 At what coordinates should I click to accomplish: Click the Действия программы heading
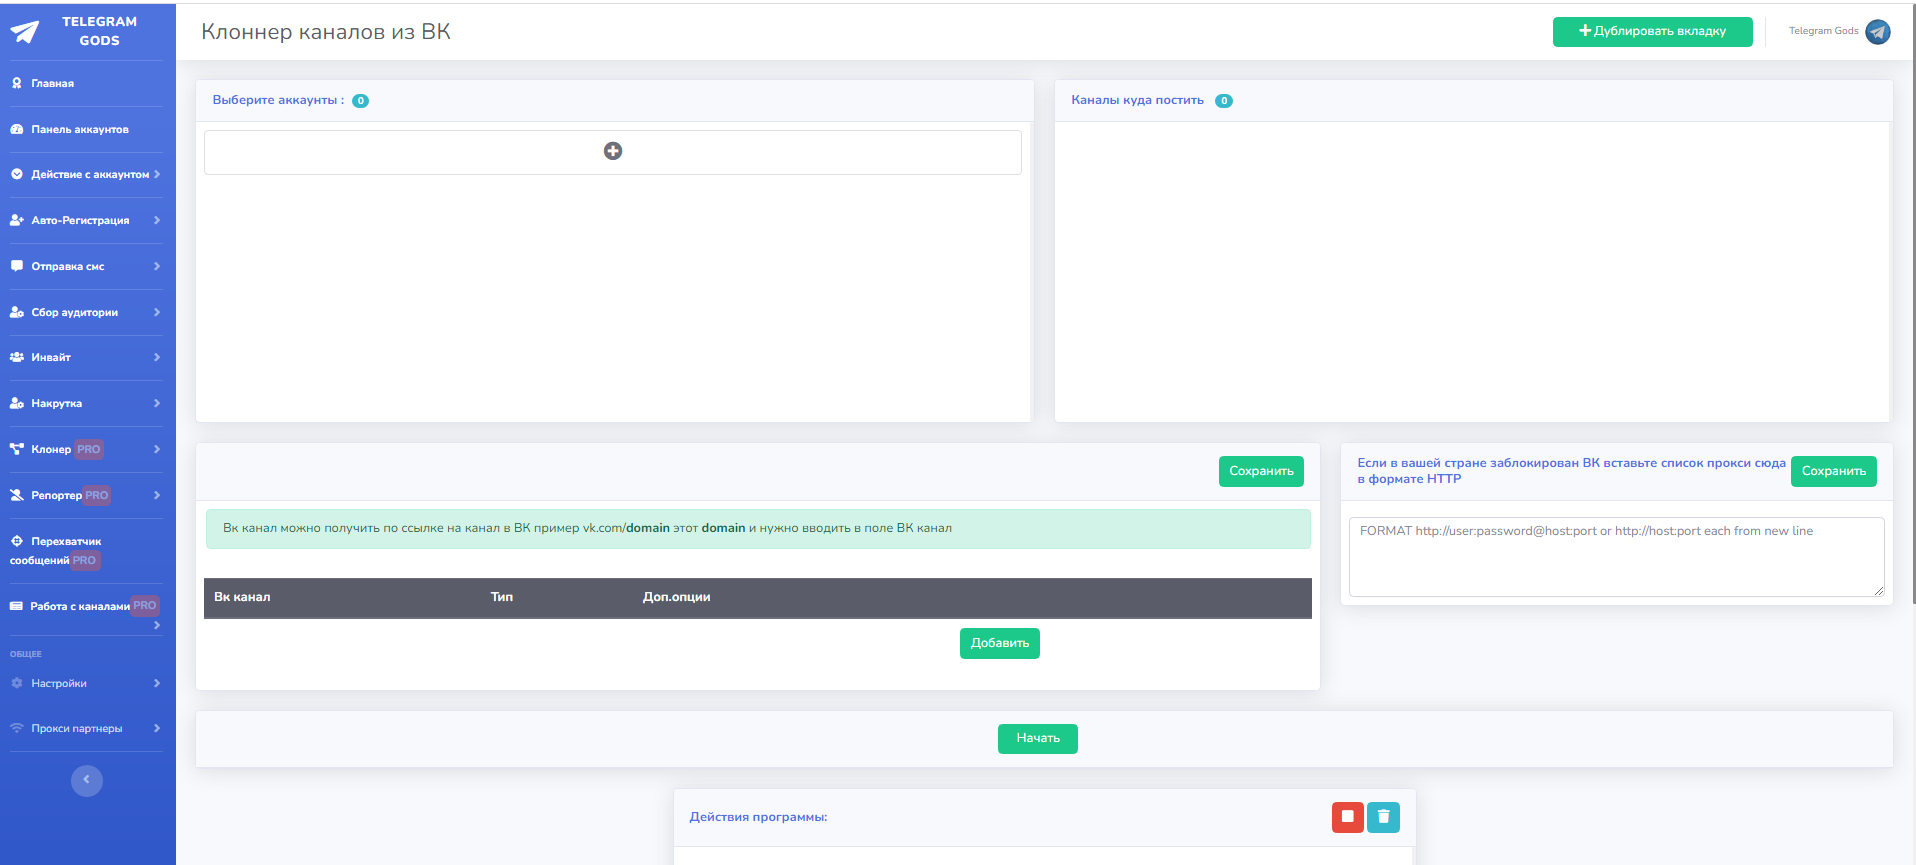pyautogui.click(x=758, y=817)
